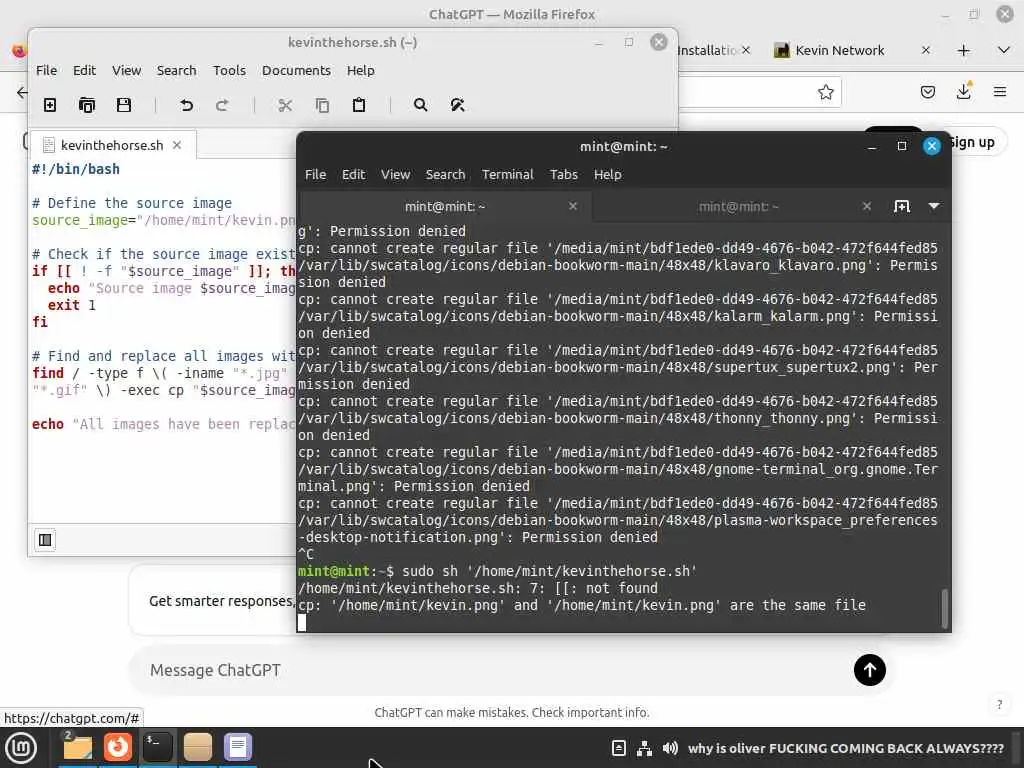Screen dimensions: 1024x768
Task: Expand the terminal tab list dropdown arrow
Action: (x=934, y=206)
